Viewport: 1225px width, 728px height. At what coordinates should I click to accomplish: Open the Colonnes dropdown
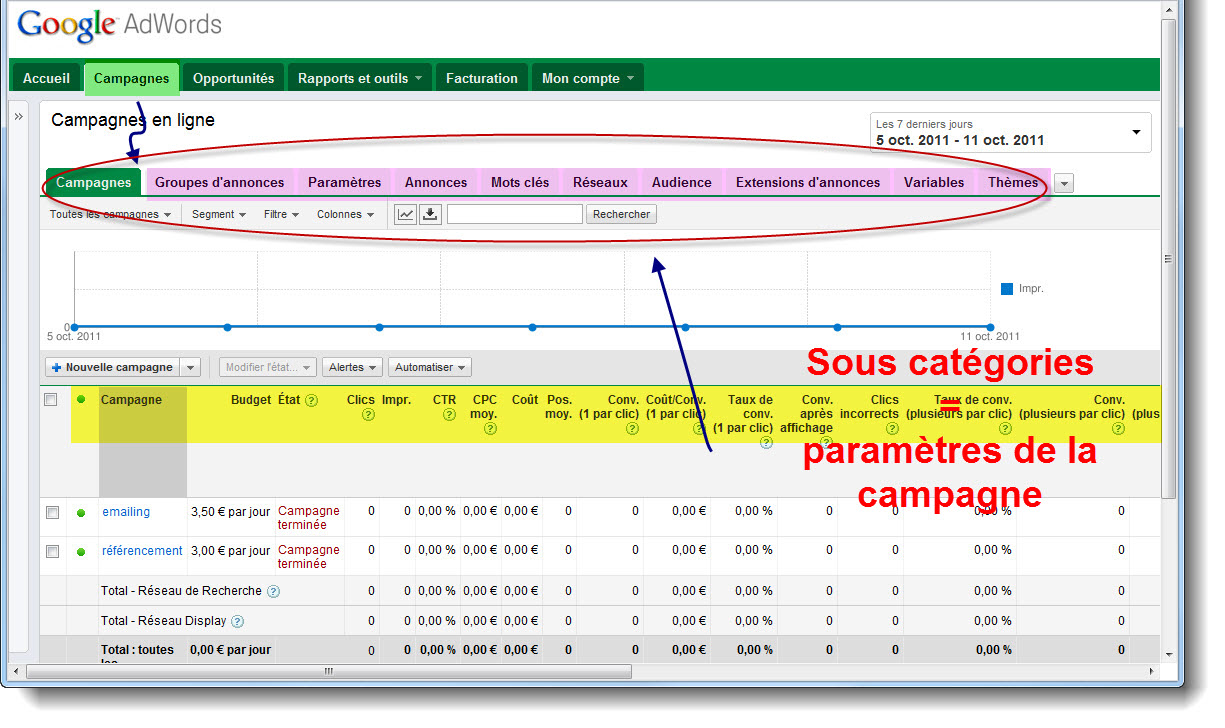345,214
